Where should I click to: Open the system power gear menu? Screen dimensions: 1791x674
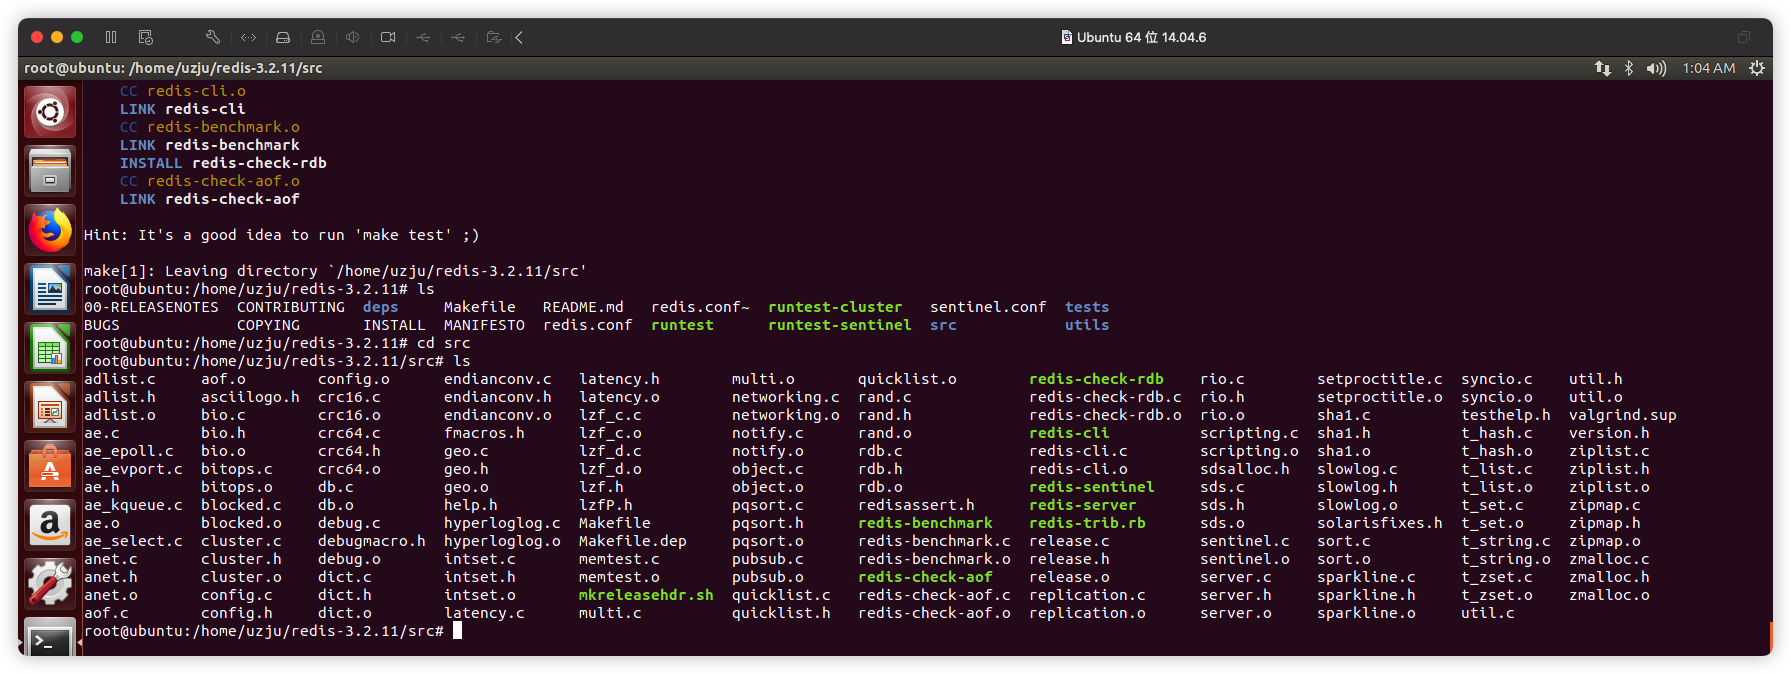pyautogui.click(x=1757, y=68)
